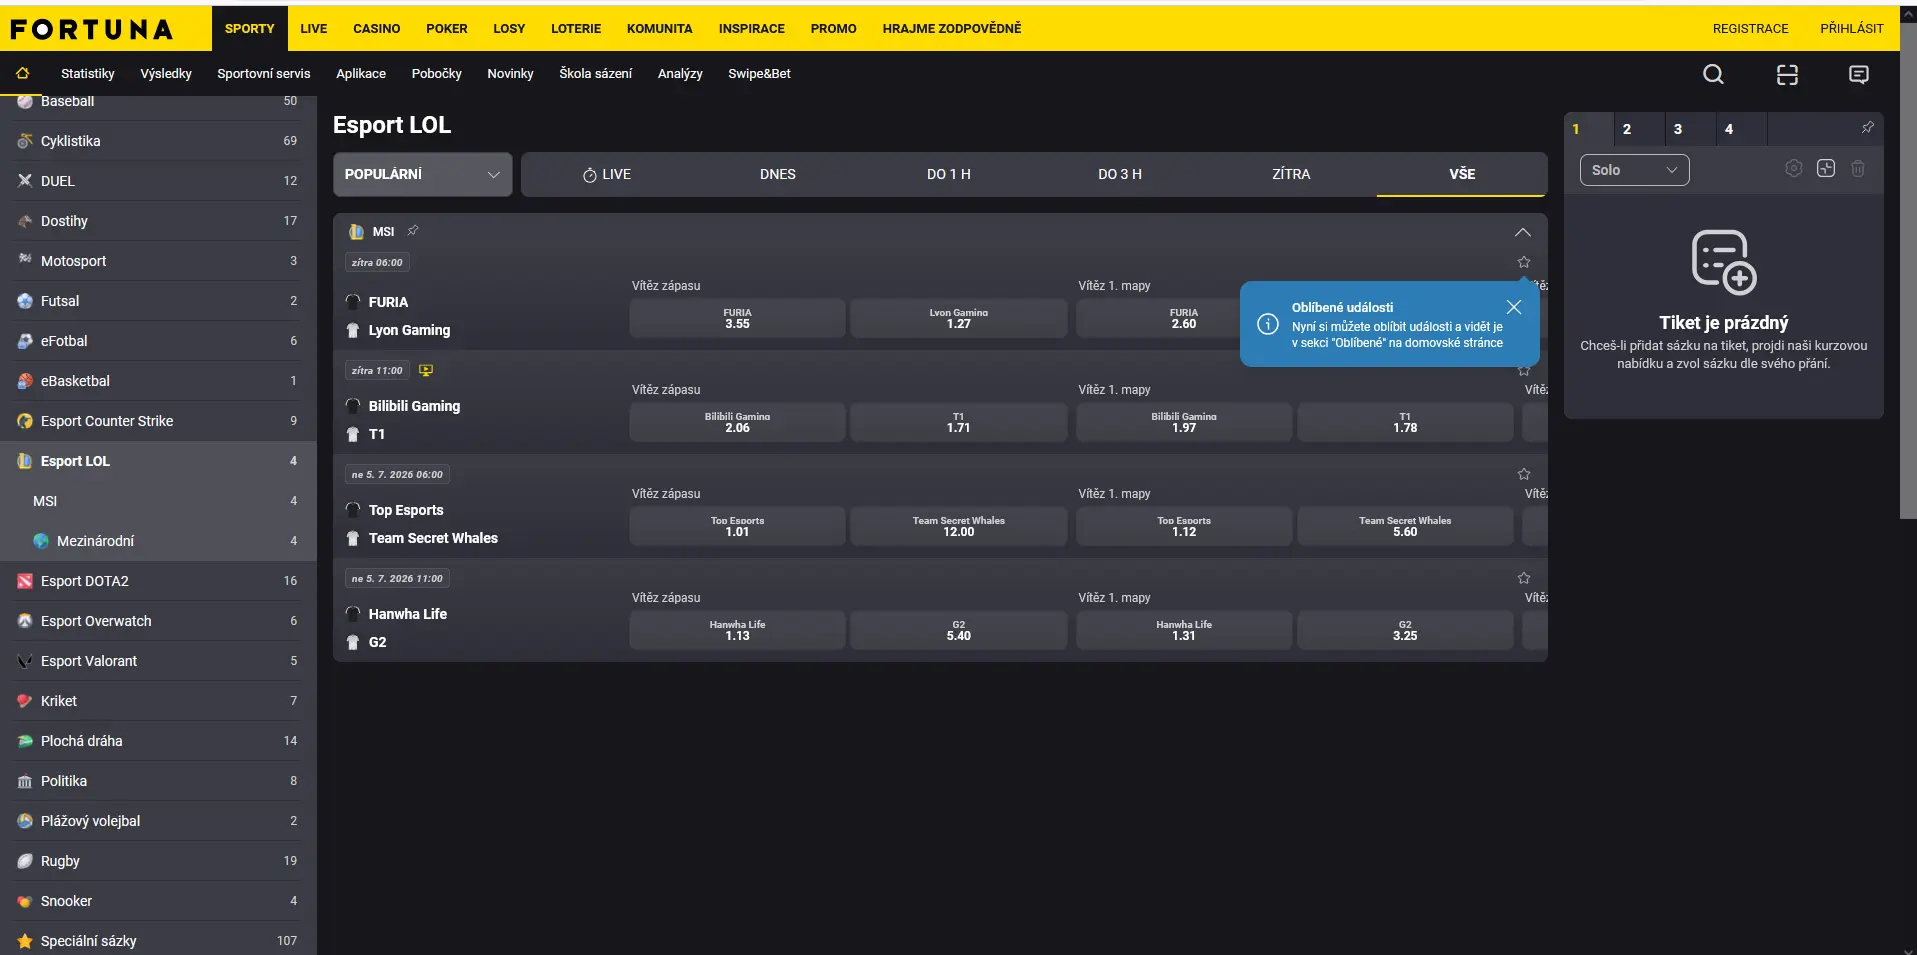This screenshot has height=955, width=1917.
Task: Collapse the MSI league section
Action: pos(1522,232)
